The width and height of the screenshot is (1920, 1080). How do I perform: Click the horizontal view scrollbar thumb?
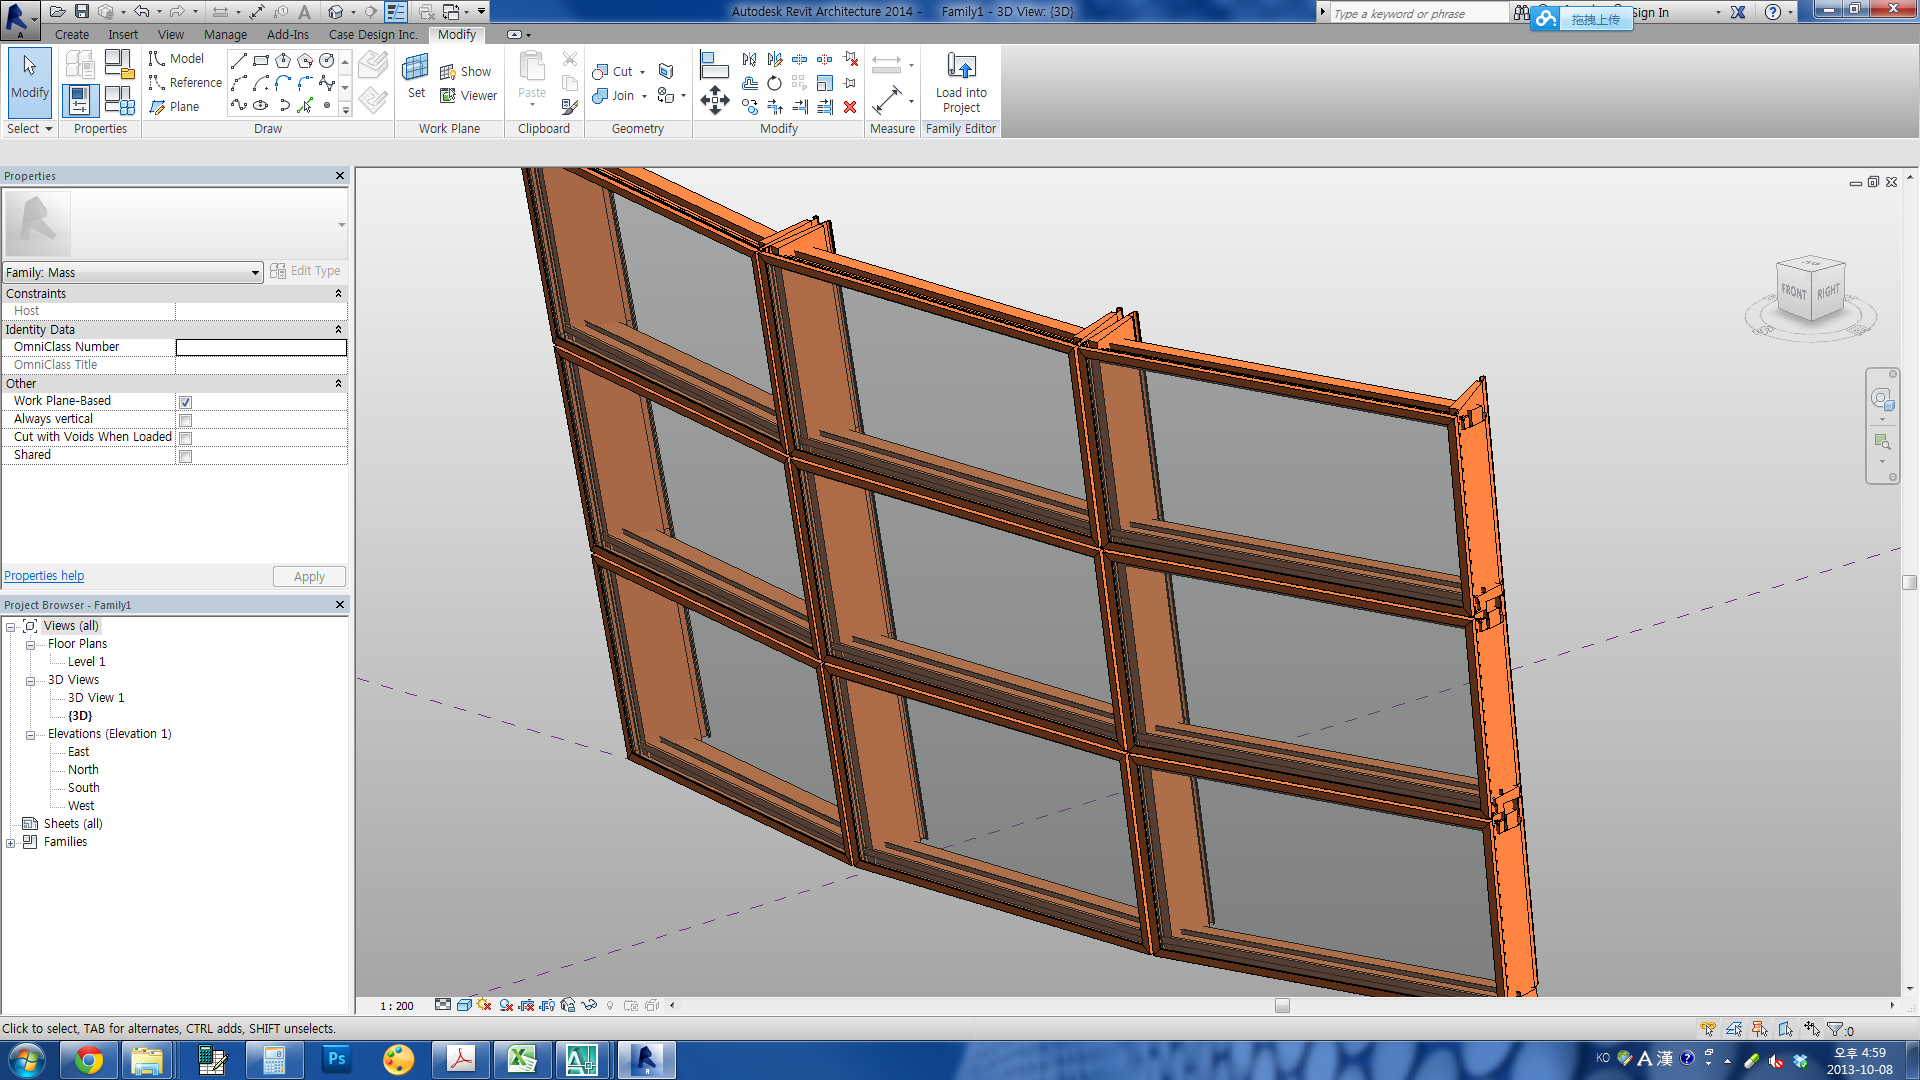click(x=1282, y=1006)
